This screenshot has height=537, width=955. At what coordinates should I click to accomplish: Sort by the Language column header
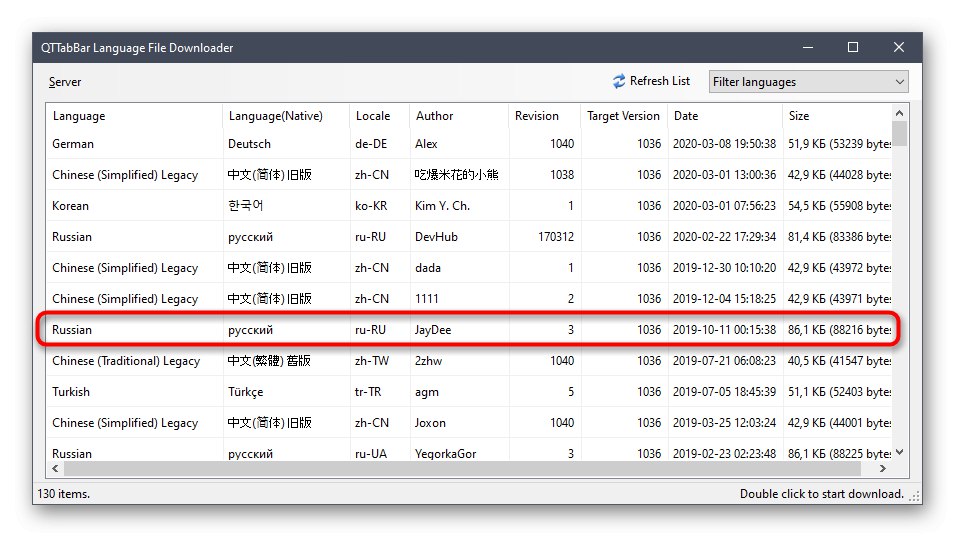tap(134, 116)
